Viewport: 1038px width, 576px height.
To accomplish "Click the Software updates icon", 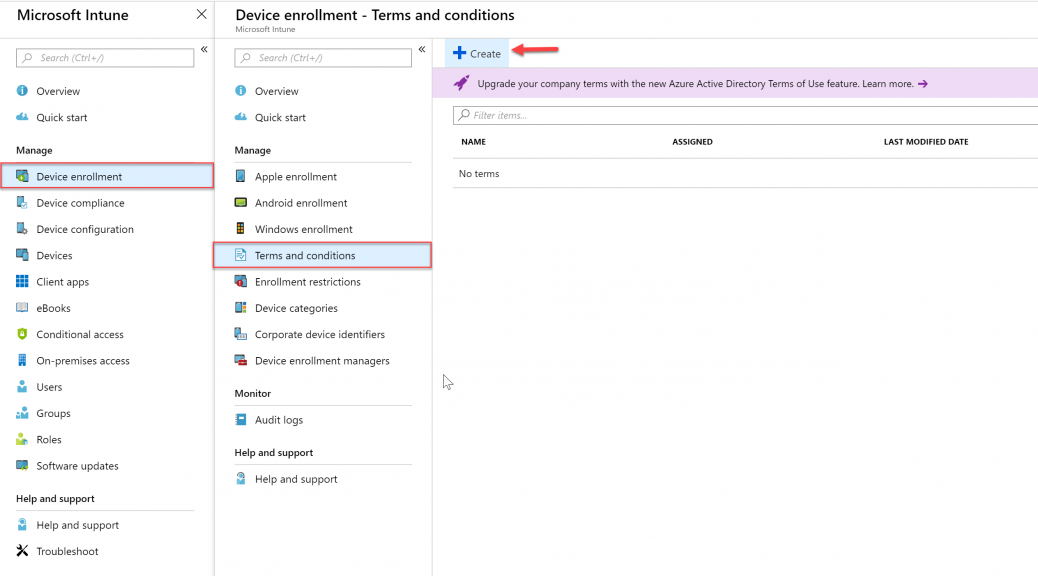I will tap(23, 465).
